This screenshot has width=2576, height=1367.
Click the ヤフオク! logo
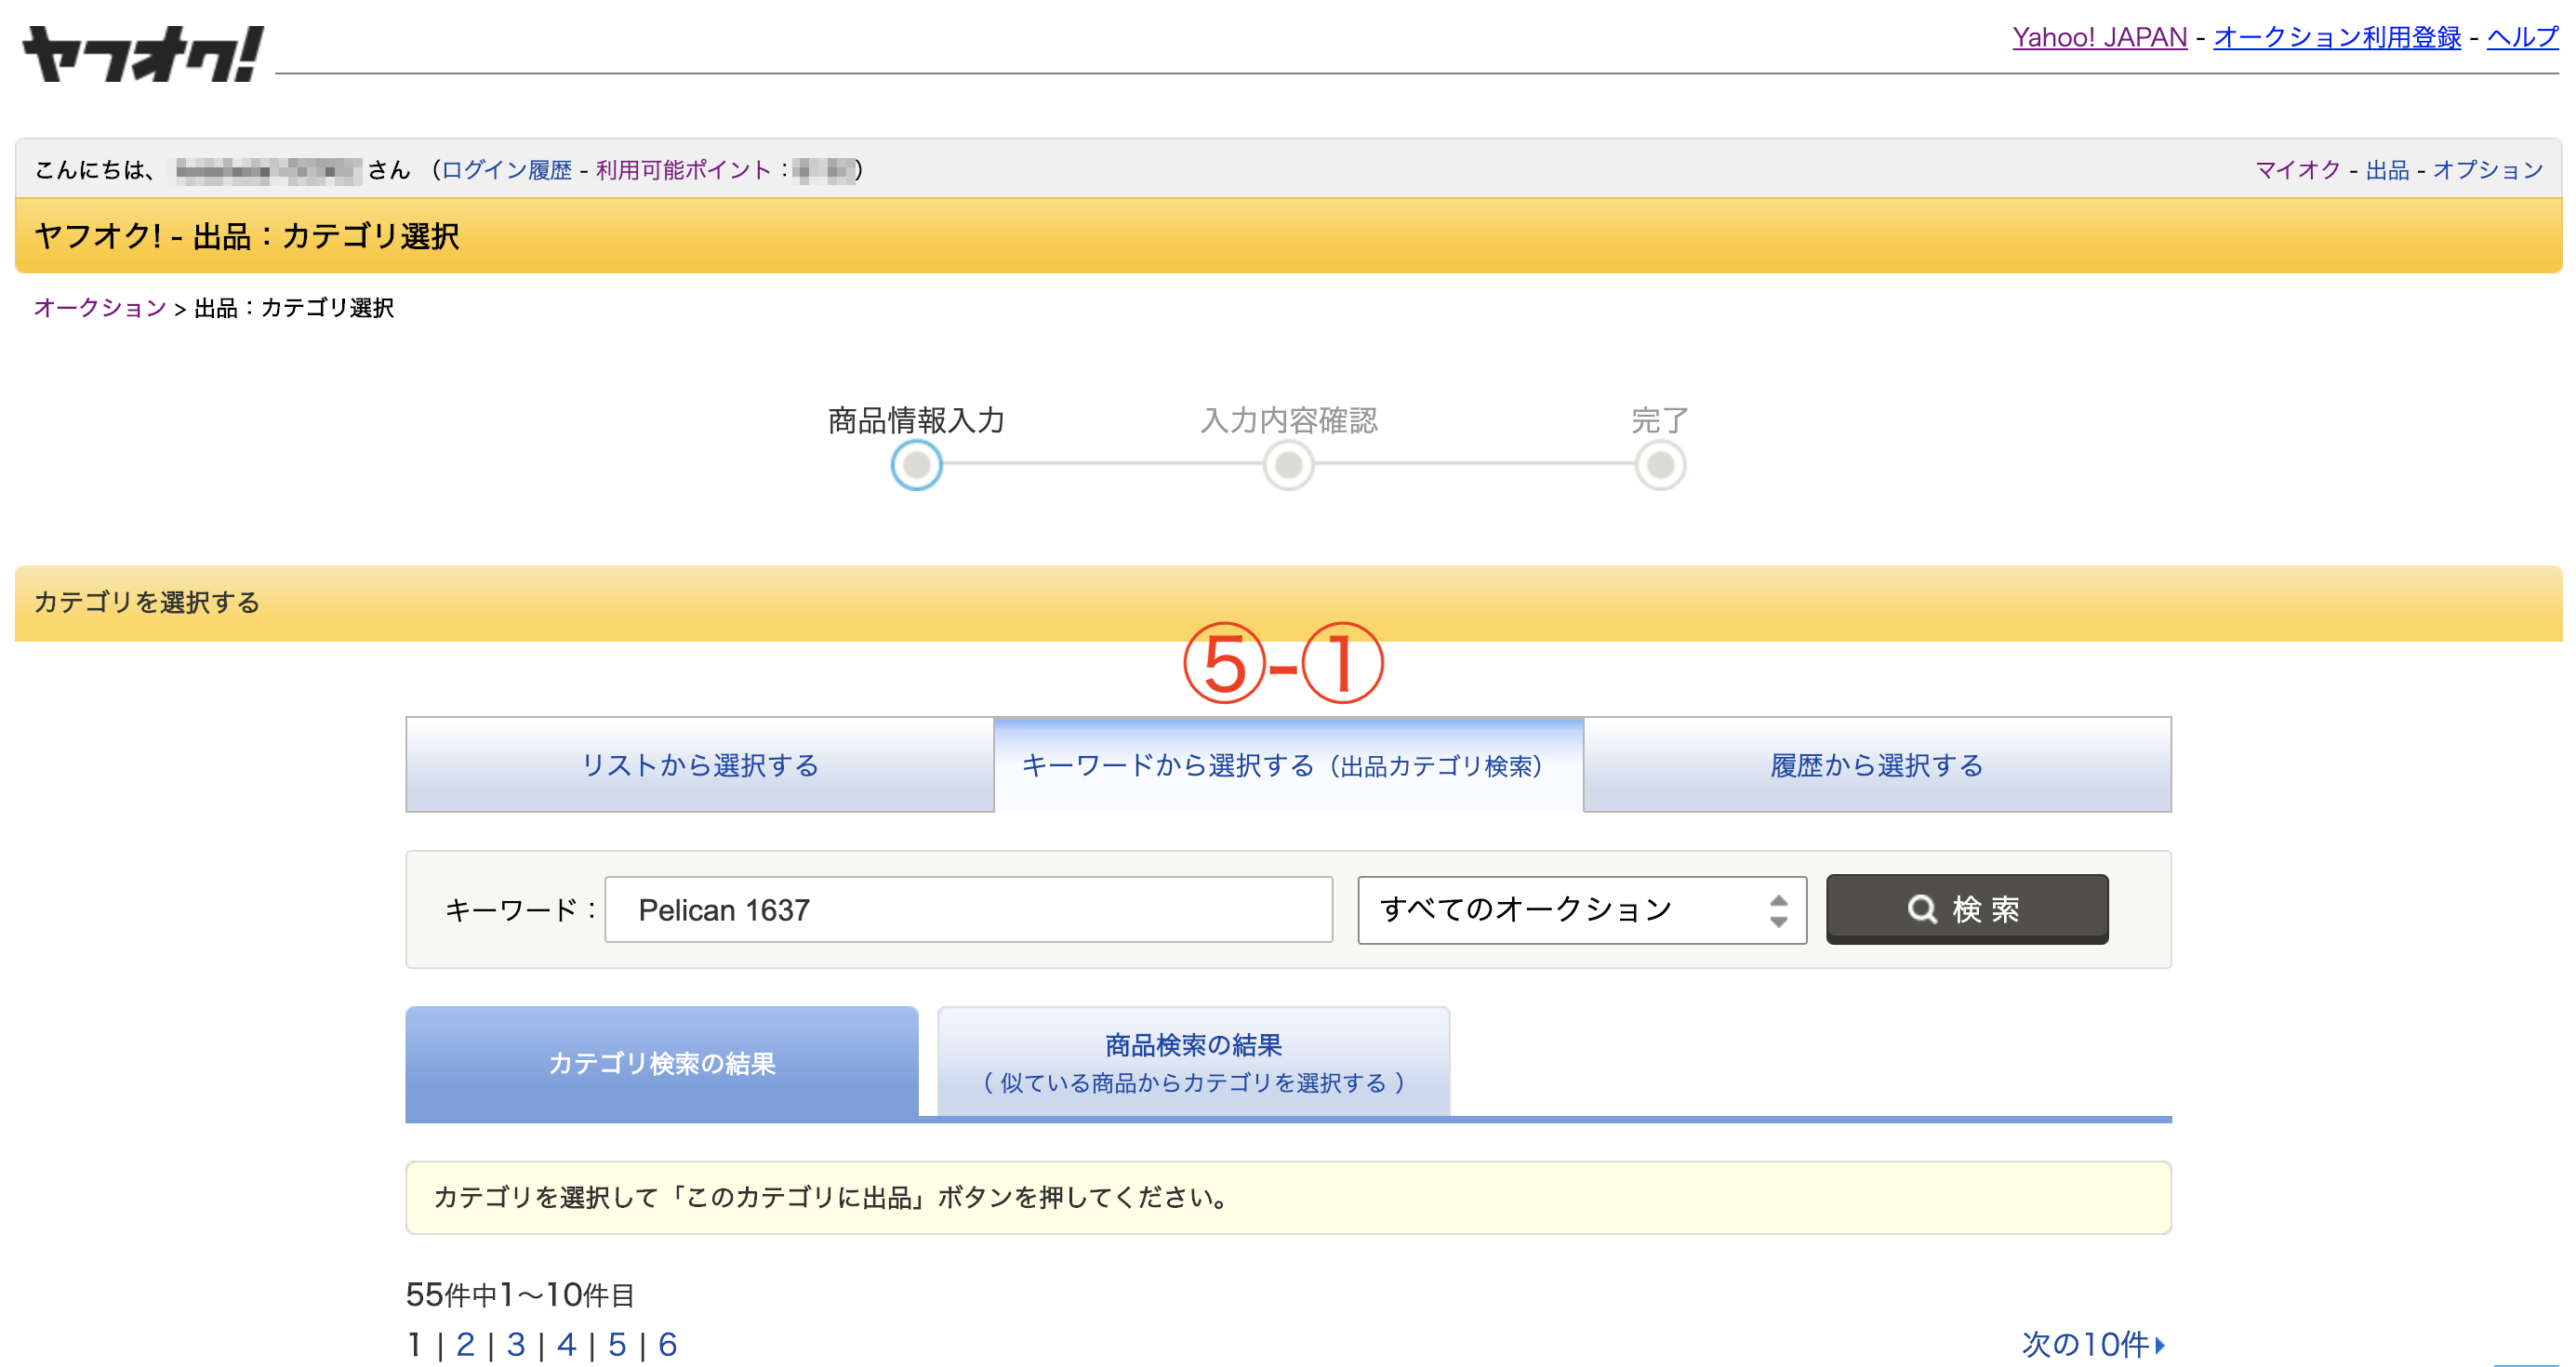(x=142, y=54)
